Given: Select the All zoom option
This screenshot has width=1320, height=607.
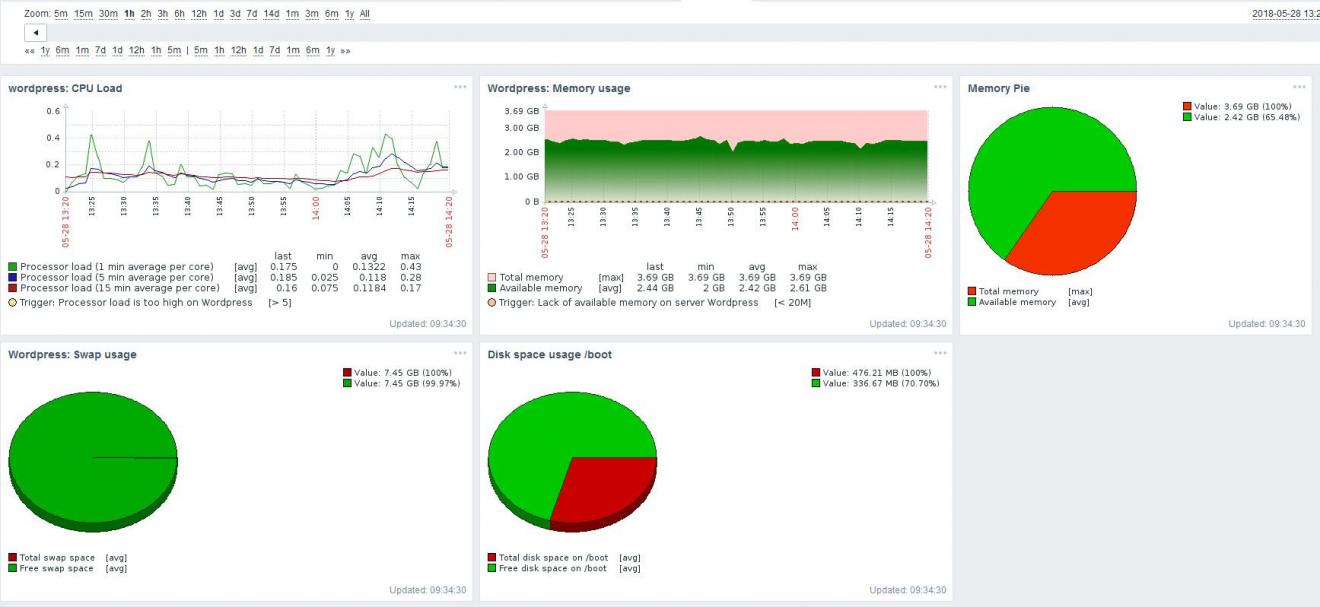Looking at the screenshot, I should (364, 13).
